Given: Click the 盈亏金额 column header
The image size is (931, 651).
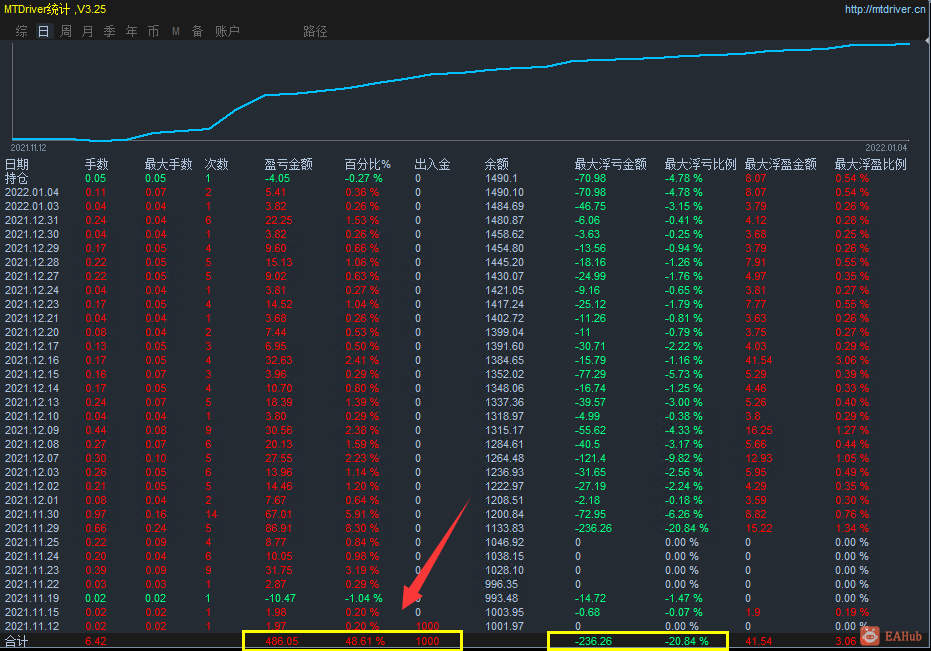Looking at the screenshot, I should click(x=289, y=165).
